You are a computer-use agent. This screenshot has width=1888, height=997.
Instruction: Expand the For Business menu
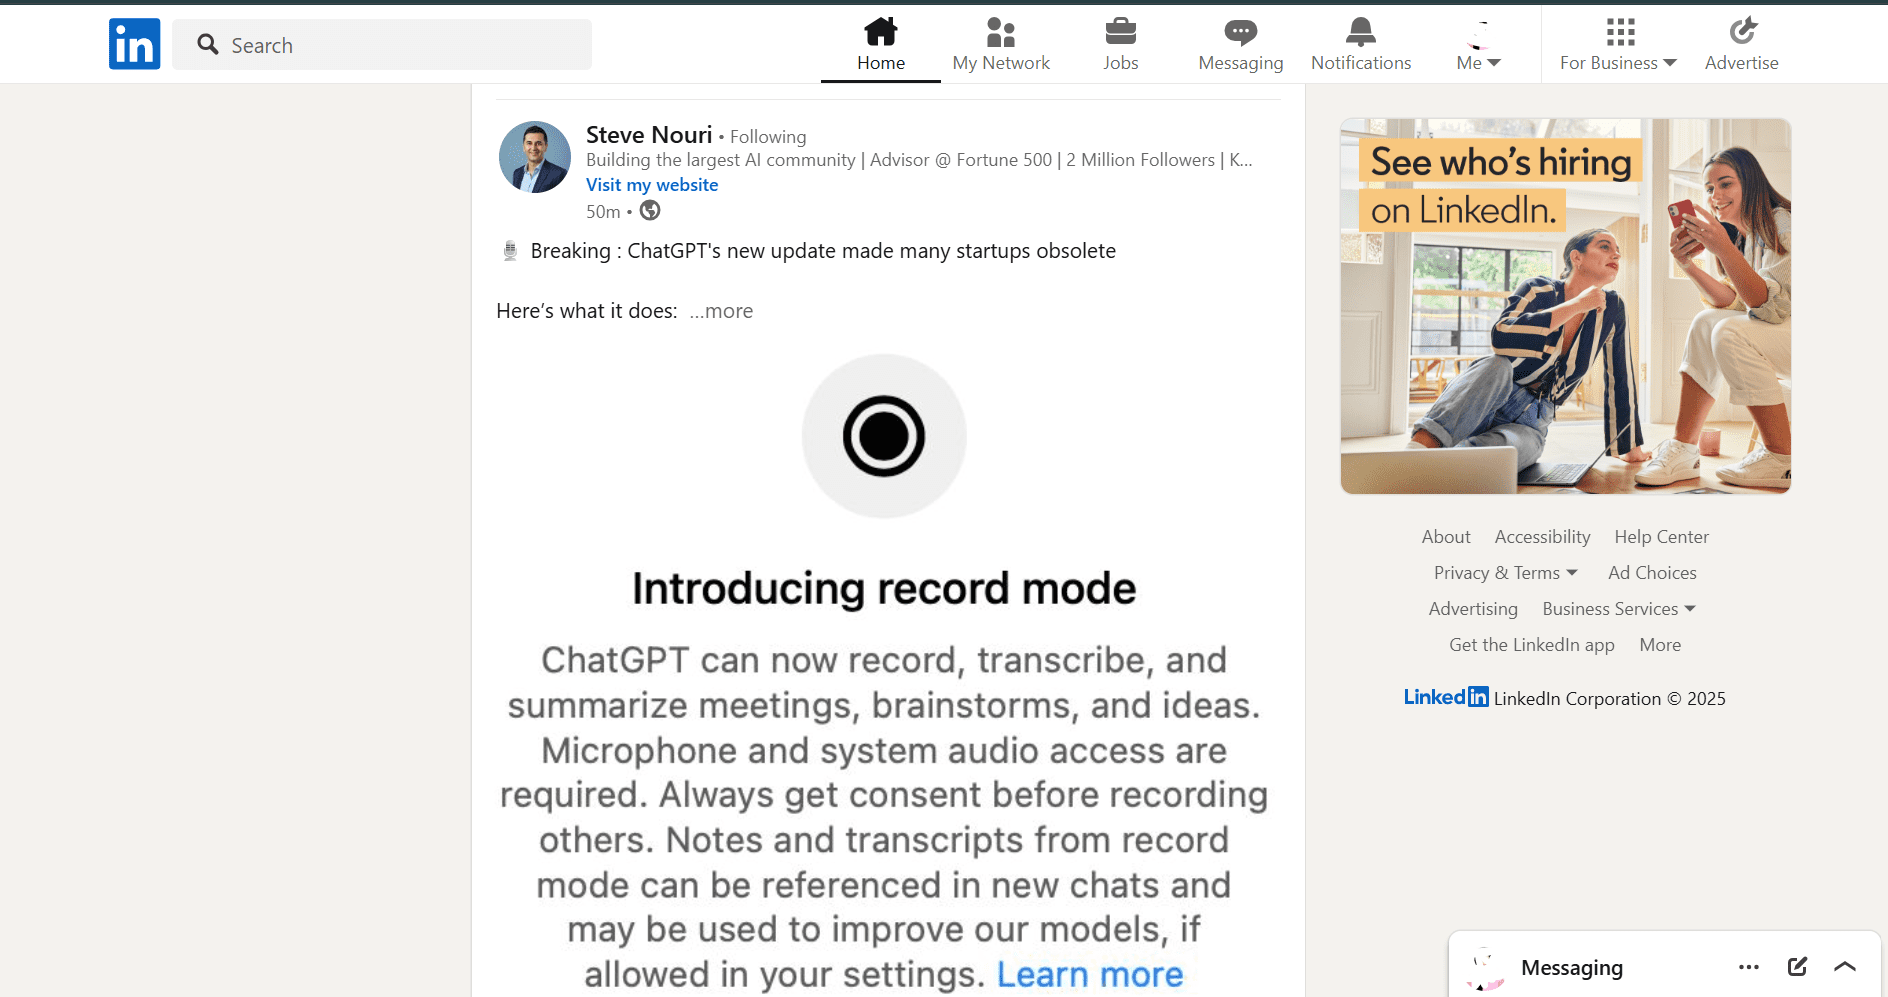coord(1618,45)
